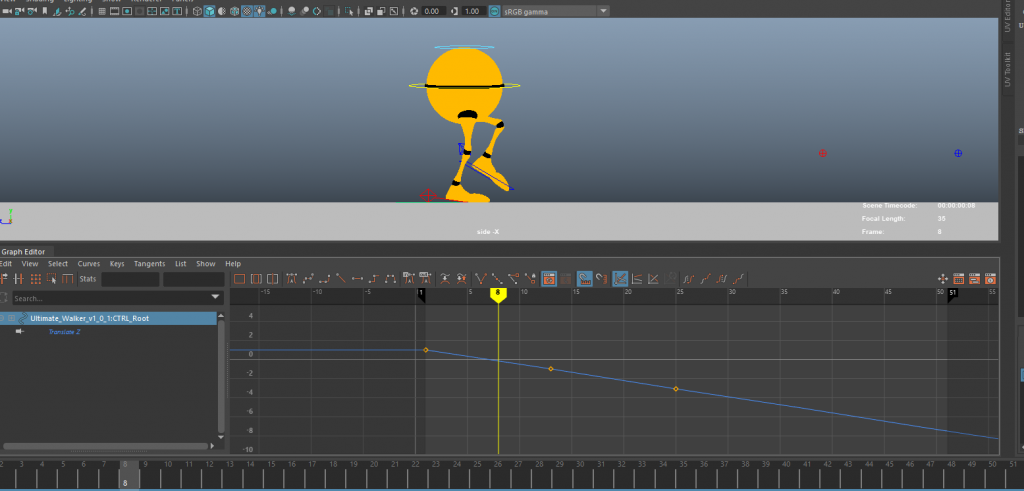Set Step tangents in Graph Editor toolbar

[374, 279]
